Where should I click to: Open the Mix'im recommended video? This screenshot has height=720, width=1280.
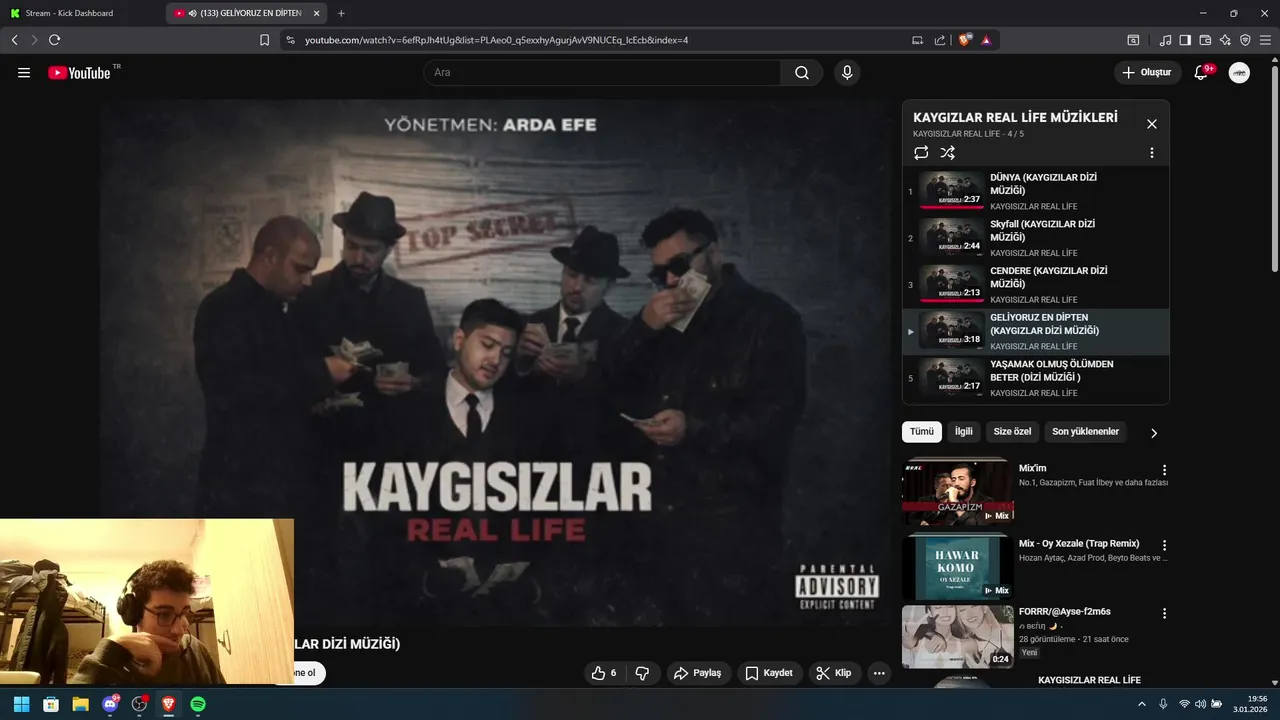[x=1033, y=468]
